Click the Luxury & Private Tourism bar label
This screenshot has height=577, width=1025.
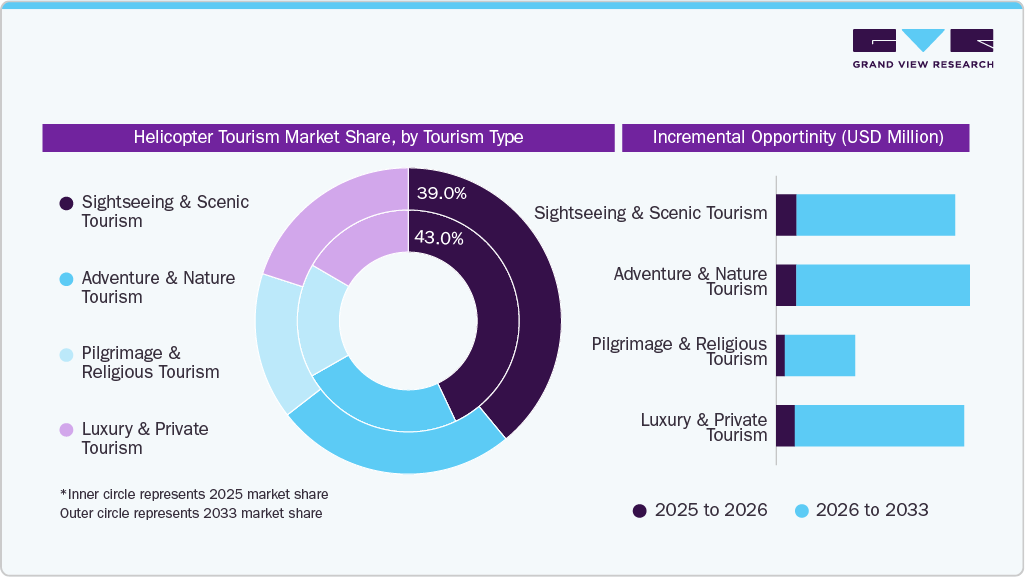tap(704, 427)
